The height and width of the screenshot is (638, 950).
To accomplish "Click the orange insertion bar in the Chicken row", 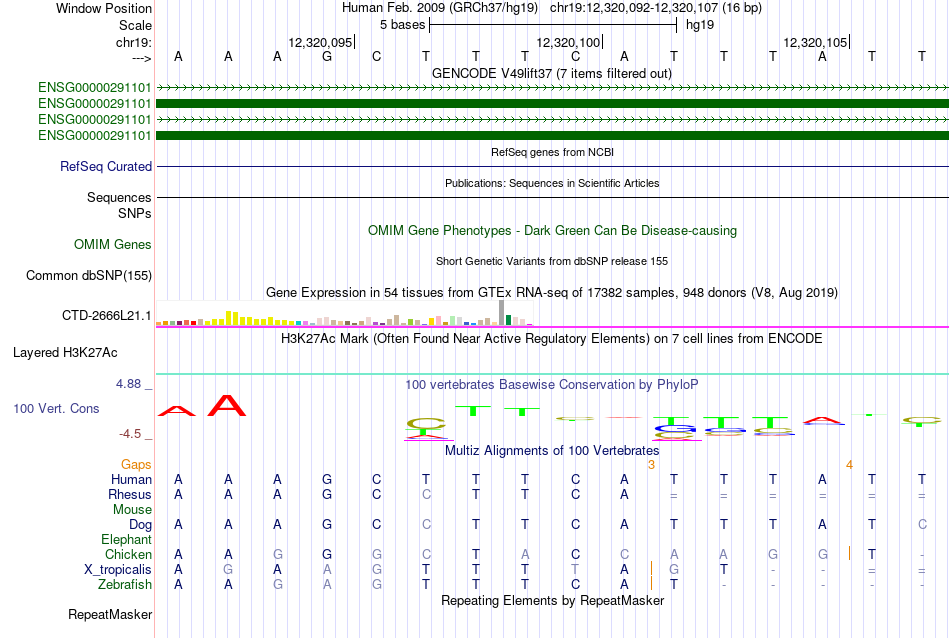I will 849,553.
